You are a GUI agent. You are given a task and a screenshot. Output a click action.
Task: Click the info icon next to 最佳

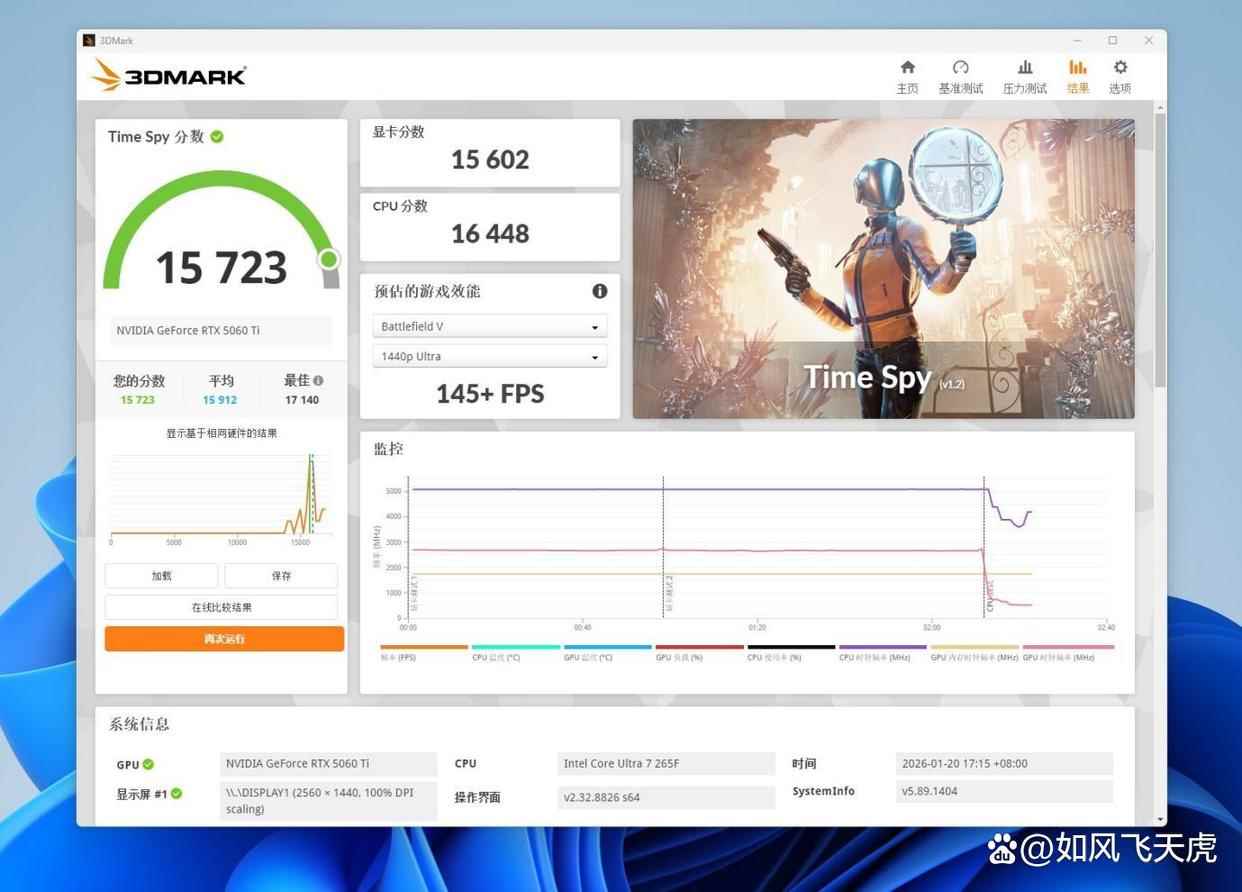[318, 380]
